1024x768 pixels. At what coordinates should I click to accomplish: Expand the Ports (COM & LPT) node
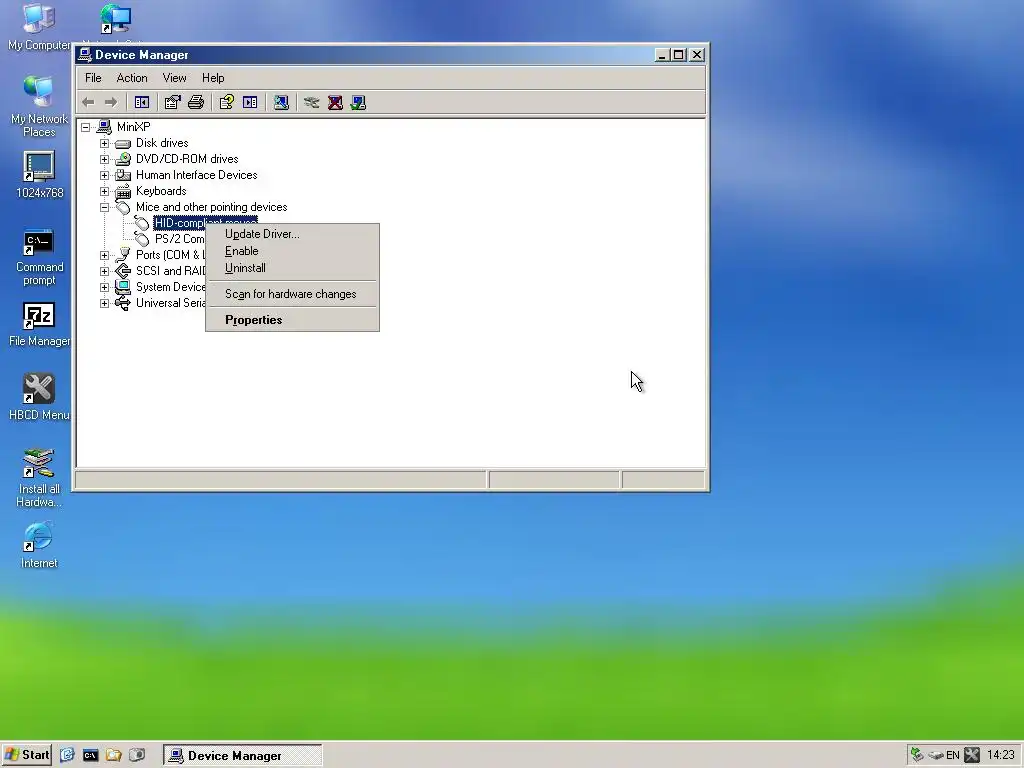click(x=104, y=255)
